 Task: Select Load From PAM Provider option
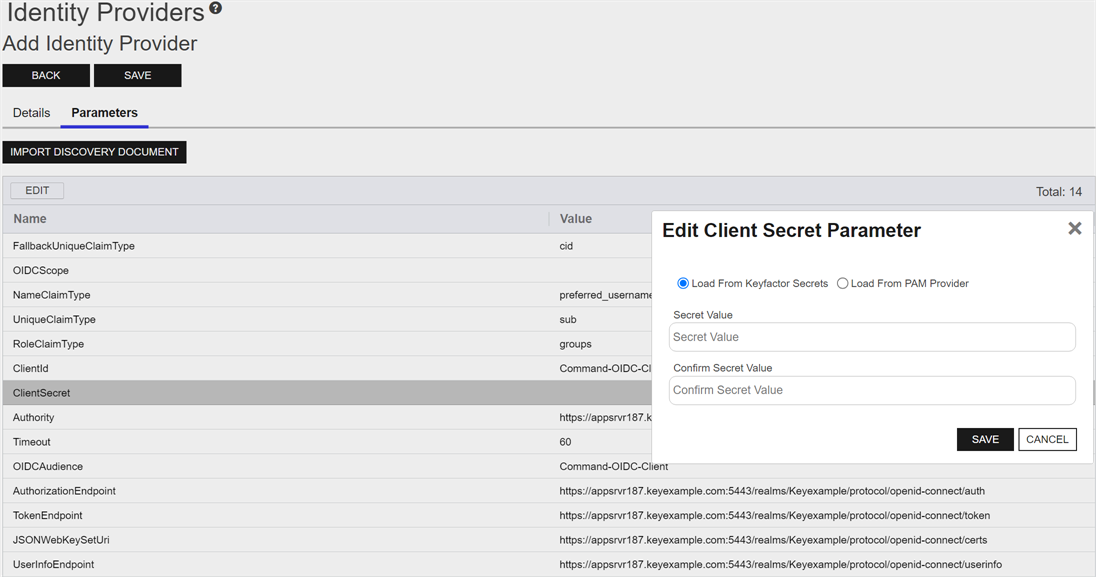pos(842,283)
